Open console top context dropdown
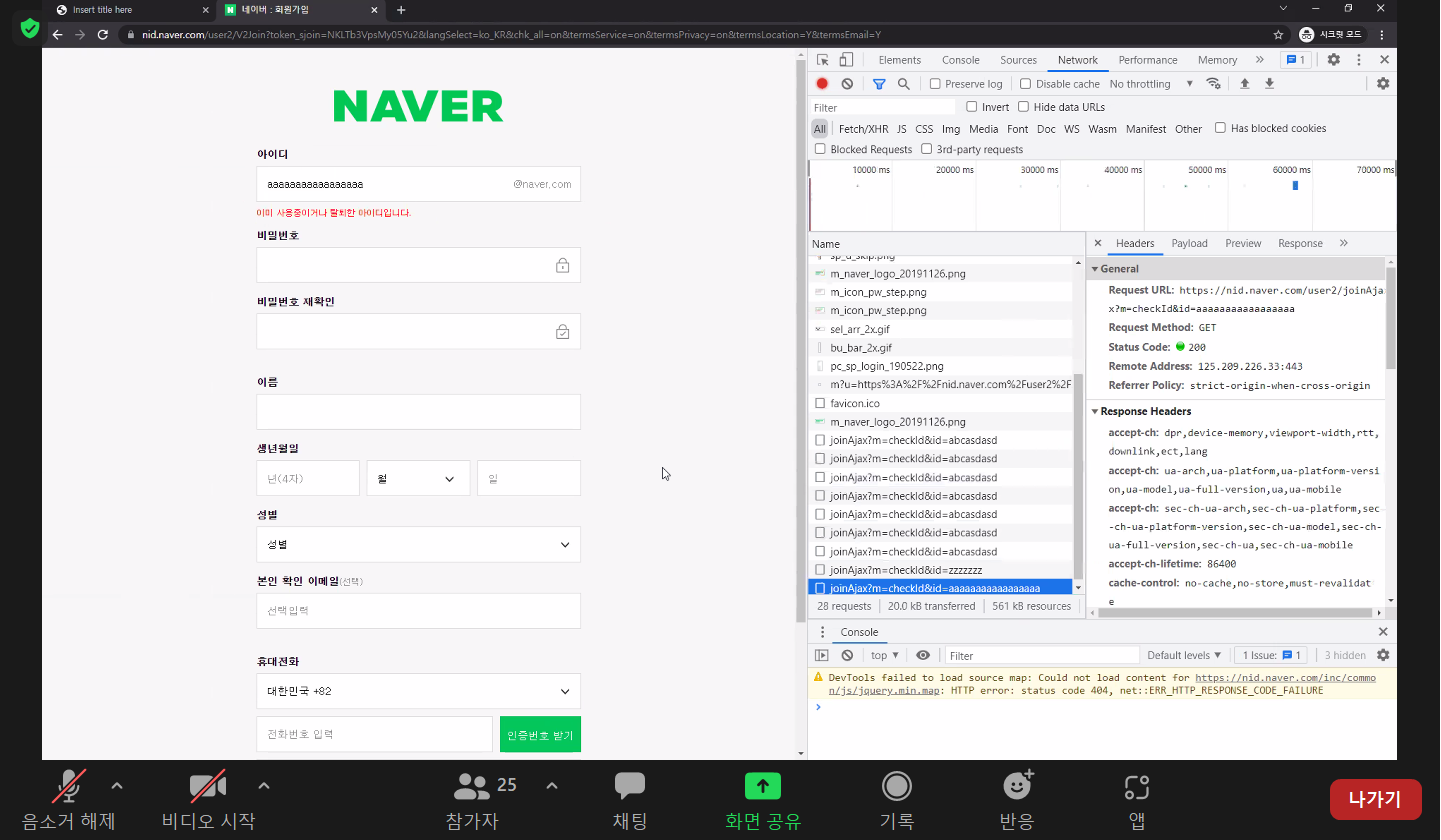The height and width of the screenshot is (840, 1441). [884, 655]
